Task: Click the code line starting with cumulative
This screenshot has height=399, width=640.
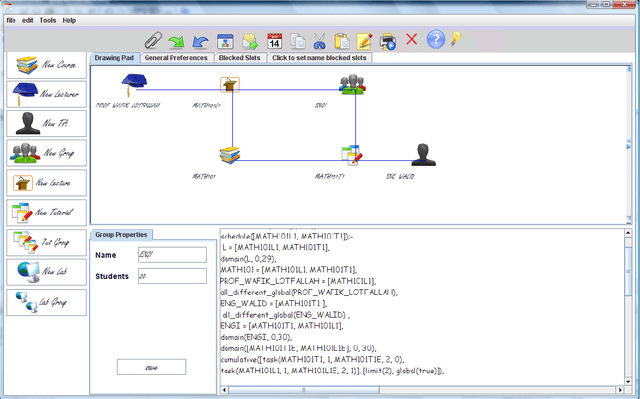Action: [312, 359]
